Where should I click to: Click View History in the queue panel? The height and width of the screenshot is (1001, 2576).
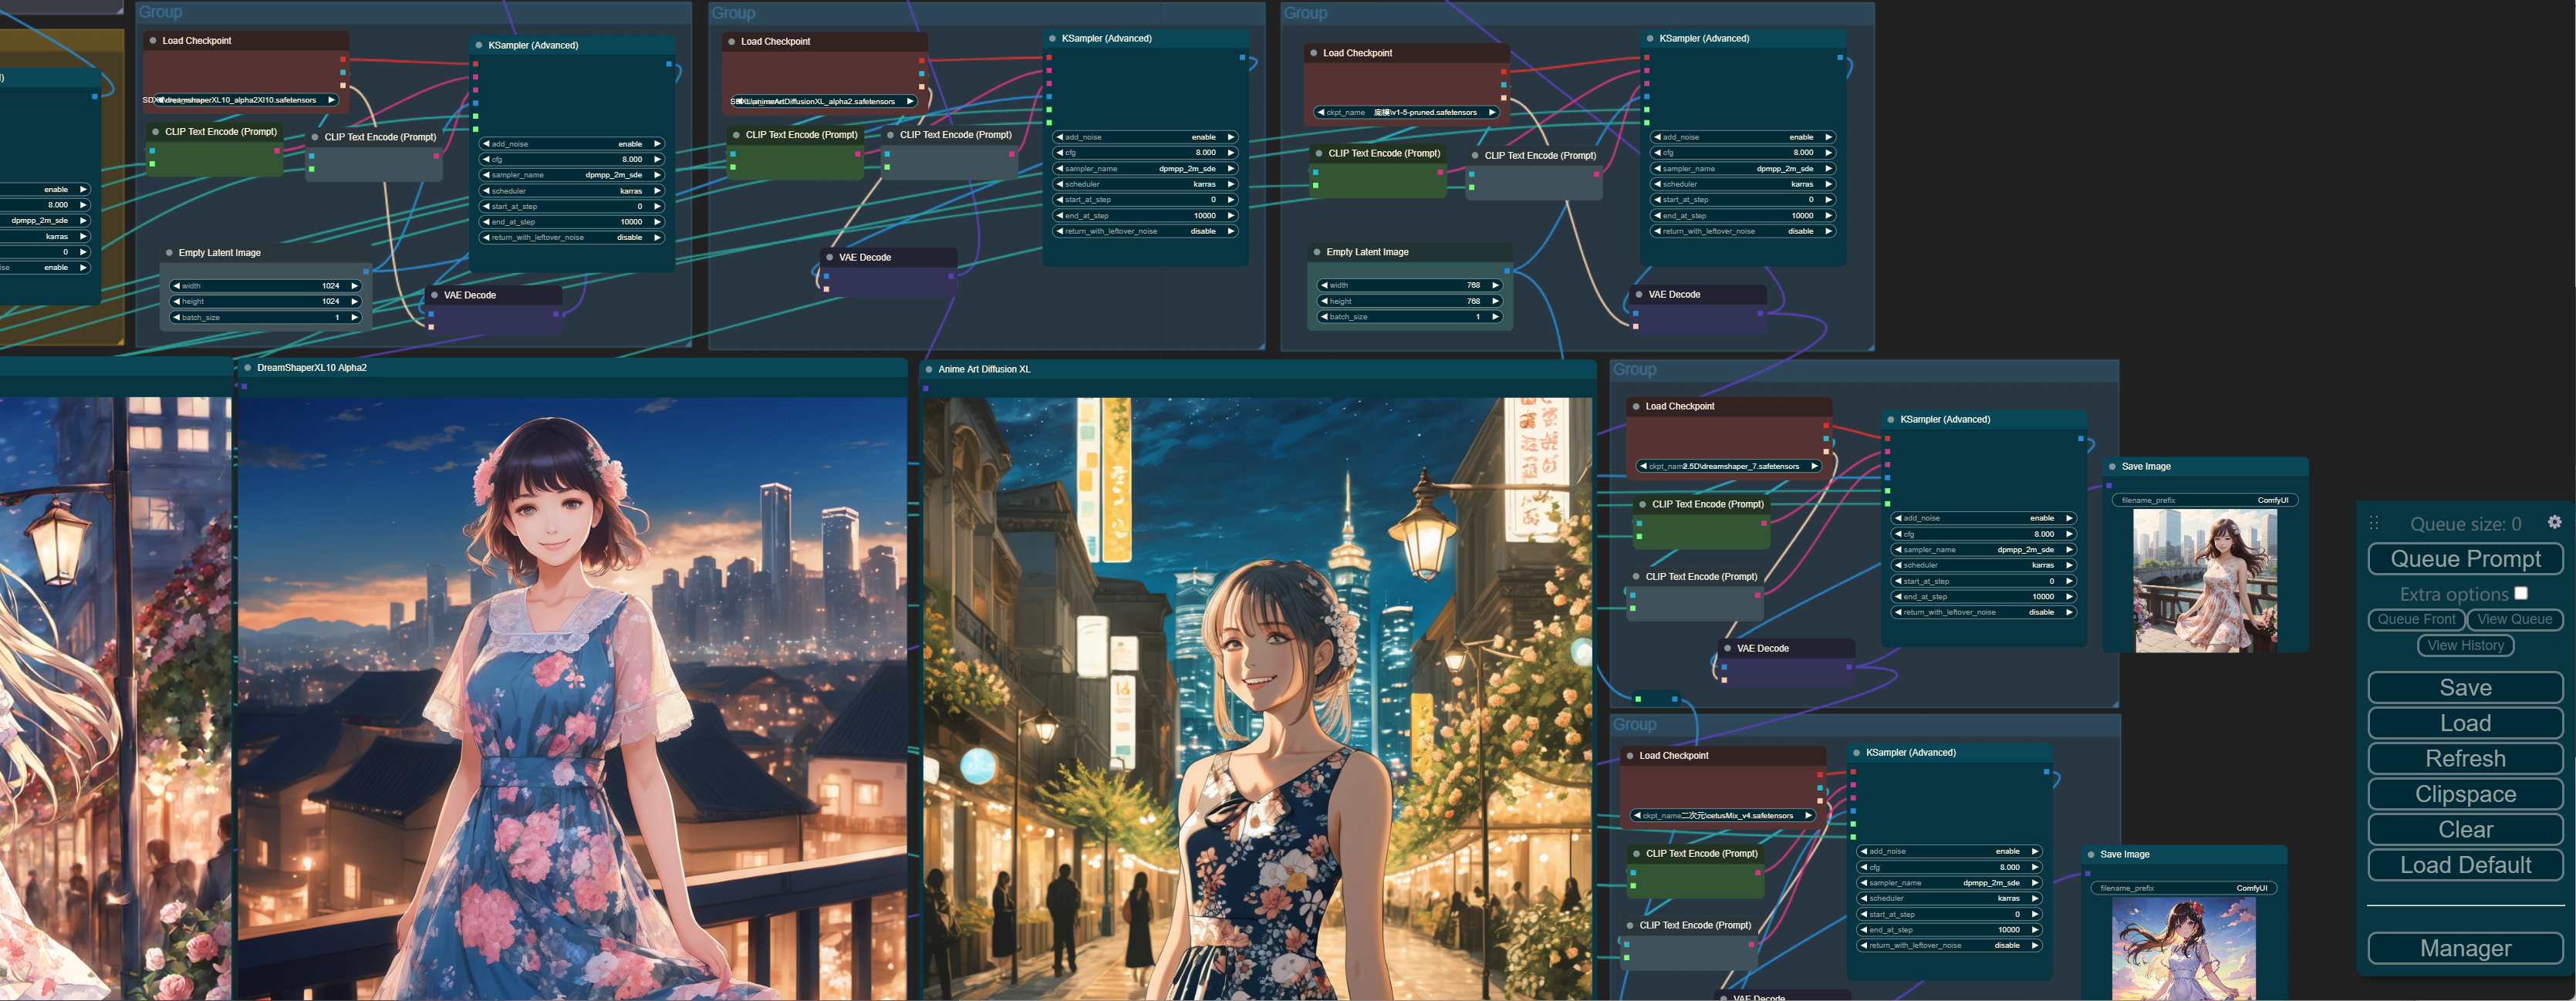pyautogui.click(x=2465, y=645)
